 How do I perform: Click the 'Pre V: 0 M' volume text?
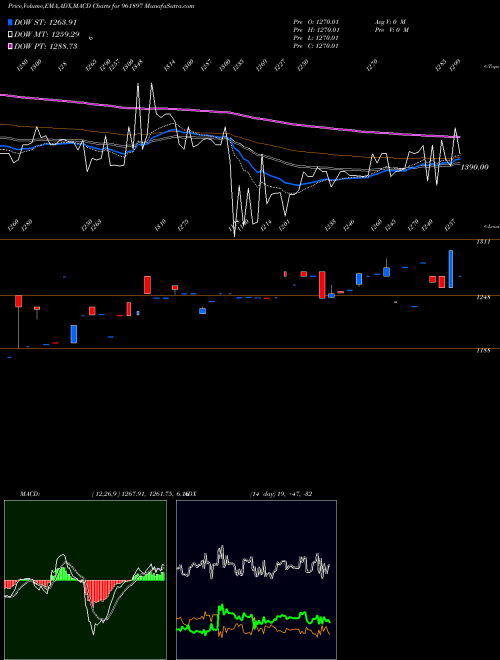click(x=392, y=30)
